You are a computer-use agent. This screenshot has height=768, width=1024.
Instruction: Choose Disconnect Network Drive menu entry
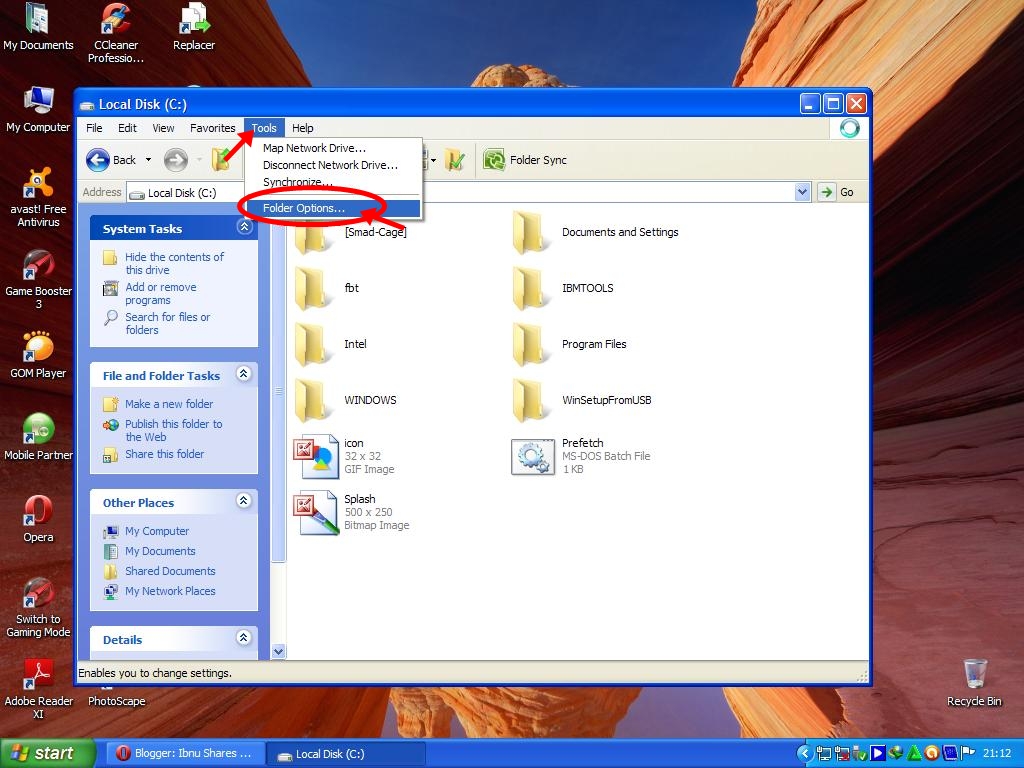tap(330, 165)
